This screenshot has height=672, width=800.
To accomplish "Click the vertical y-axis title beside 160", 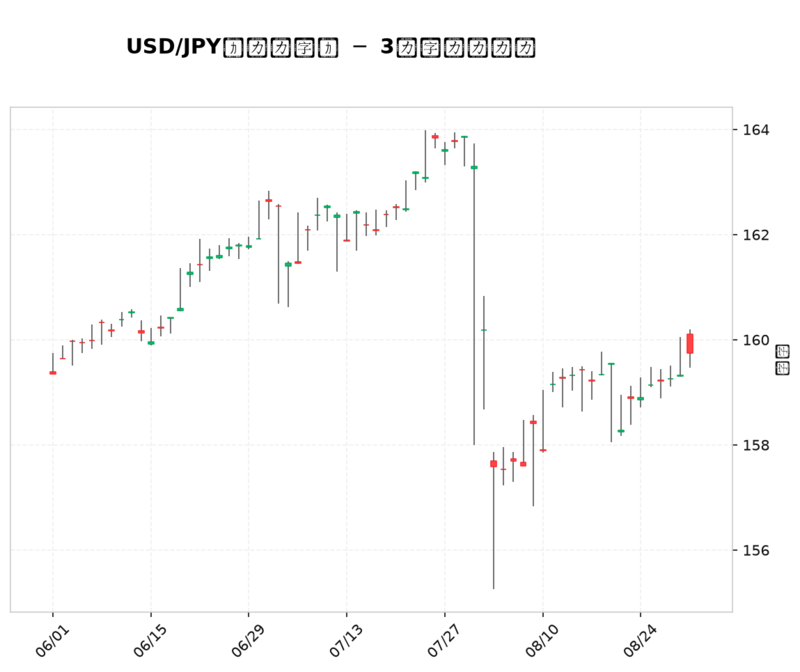I will [x=782, y=360].
